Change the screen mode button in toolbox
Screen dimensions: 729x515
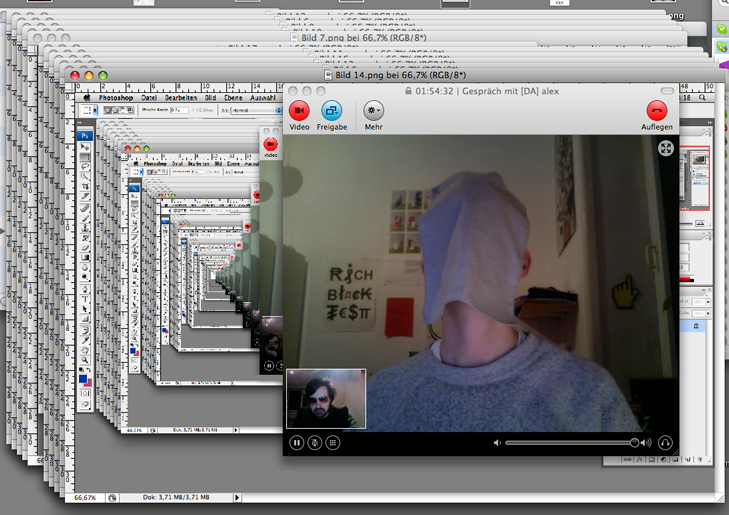[x=85, y=404]
